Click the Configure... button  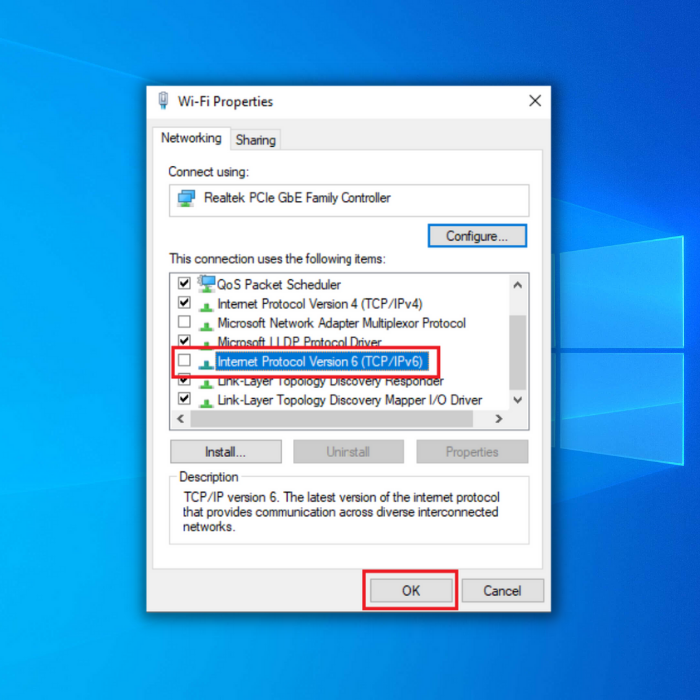477,236
